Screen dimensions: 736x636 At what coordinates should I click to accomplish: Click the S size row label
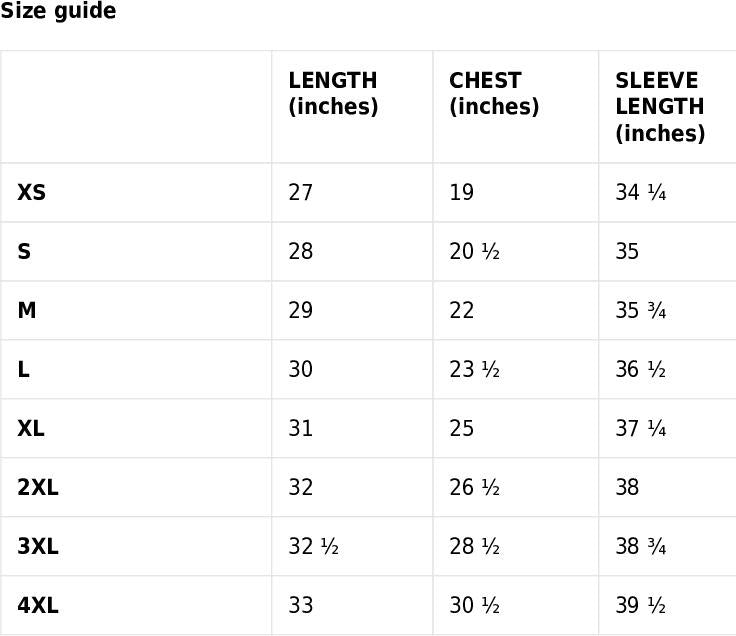coord(24,252)
